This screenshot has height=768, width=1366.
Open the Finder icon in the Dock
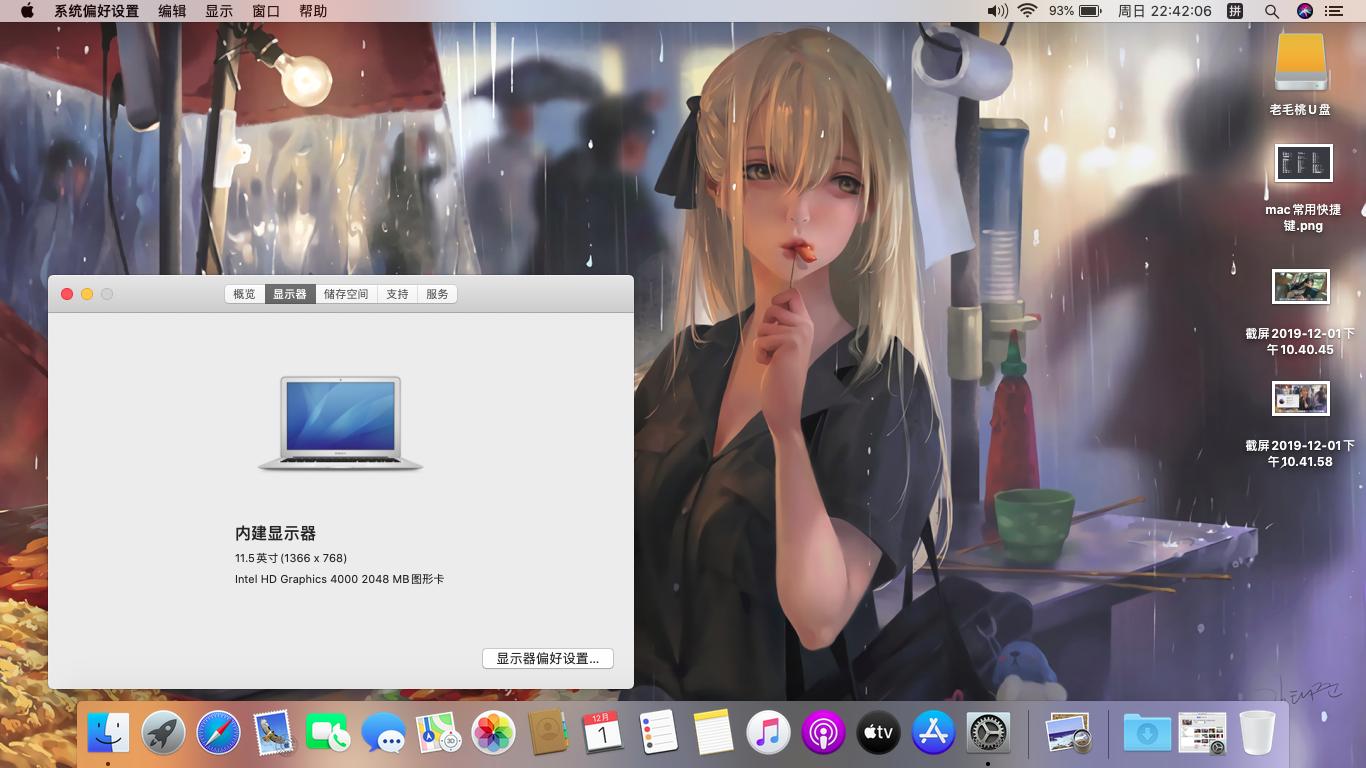(108, 733)
